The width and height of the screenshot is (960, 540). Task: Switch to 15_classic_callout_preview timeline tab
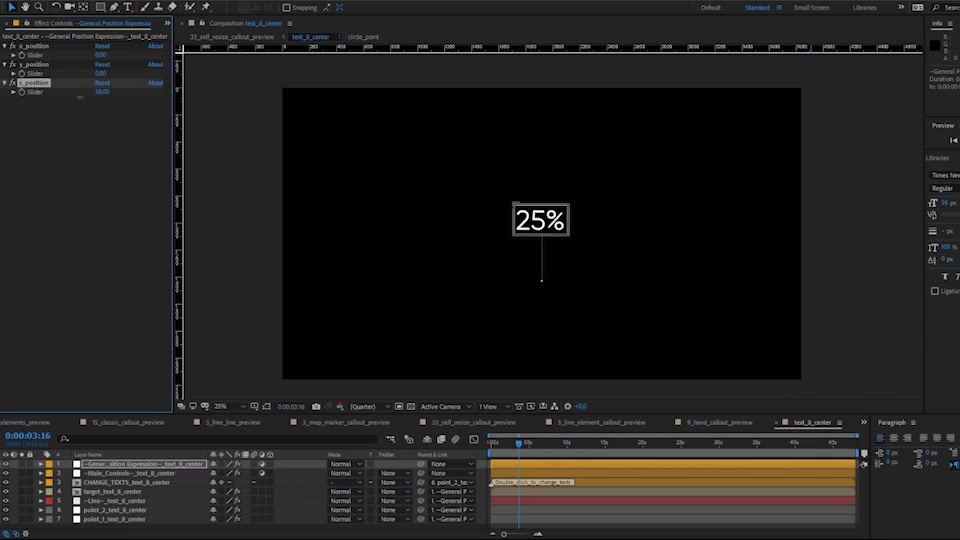coord(128,422)
